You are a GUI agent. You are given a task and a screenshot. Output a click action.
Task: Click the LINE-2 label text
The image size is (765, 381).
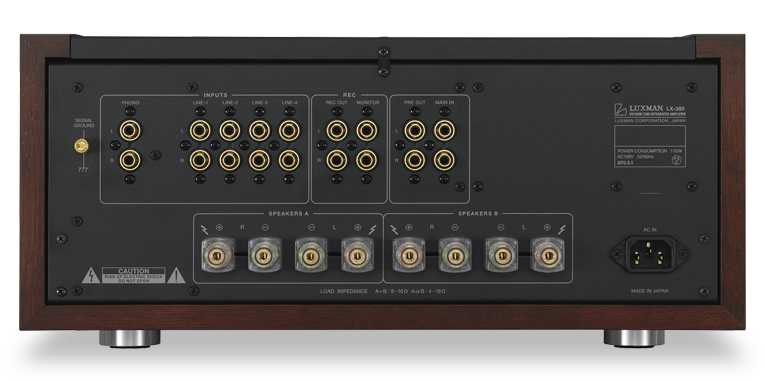click(230, 103)
